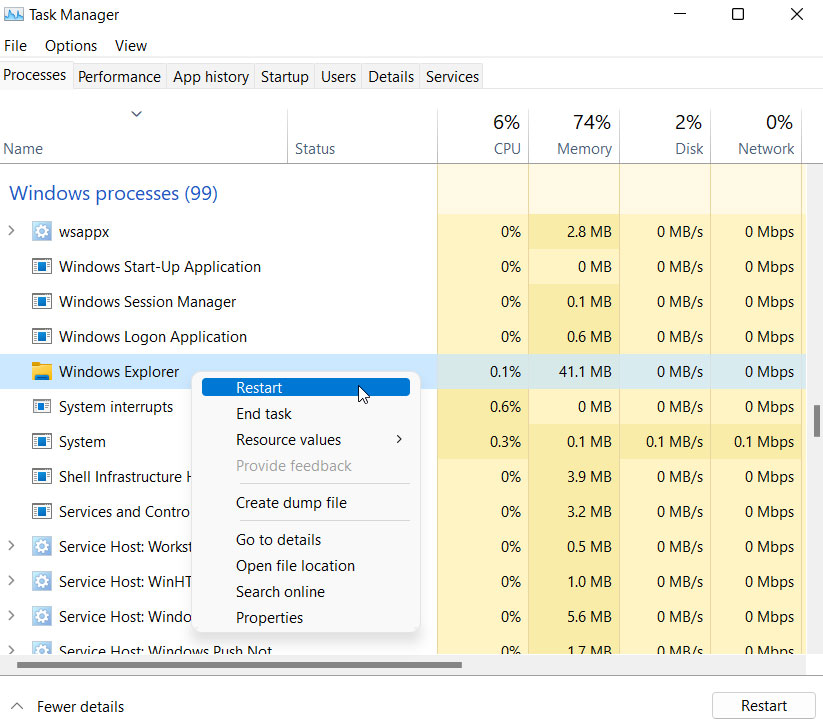Select the Windows Start-Up Application row

[160, 266]
